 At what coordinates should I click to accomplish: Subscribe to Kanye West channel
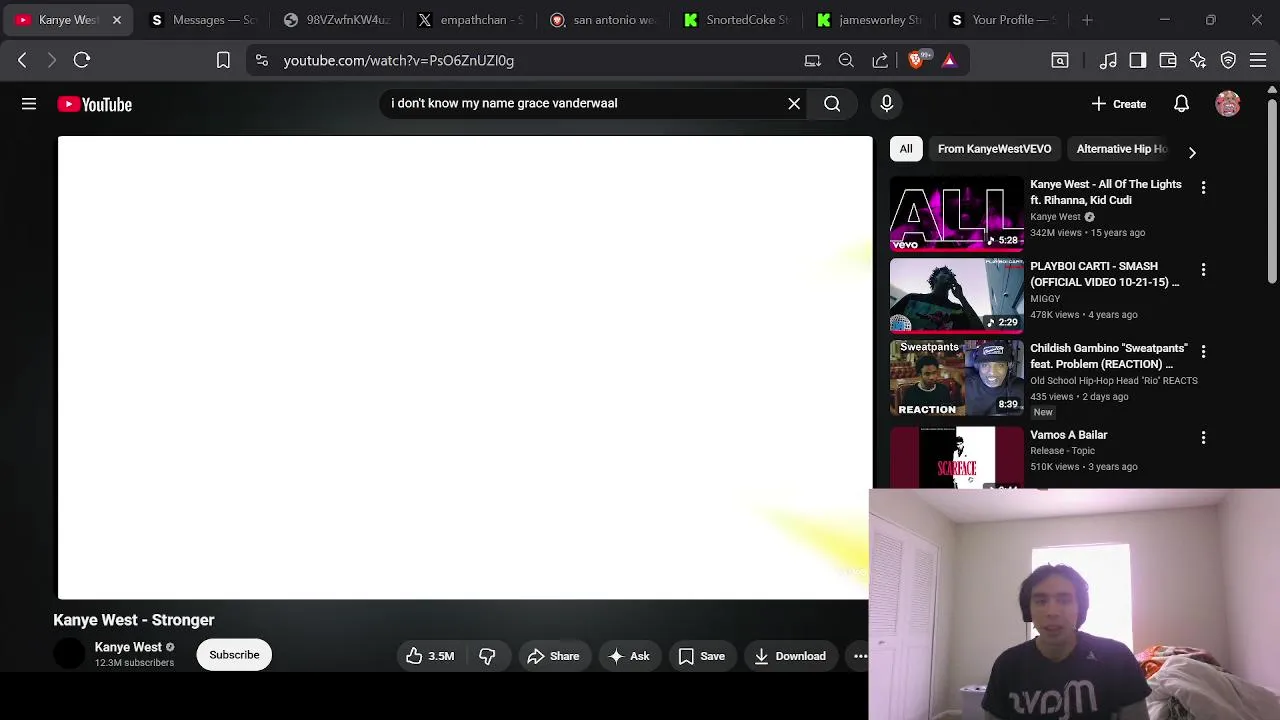[x=234, y=655]
